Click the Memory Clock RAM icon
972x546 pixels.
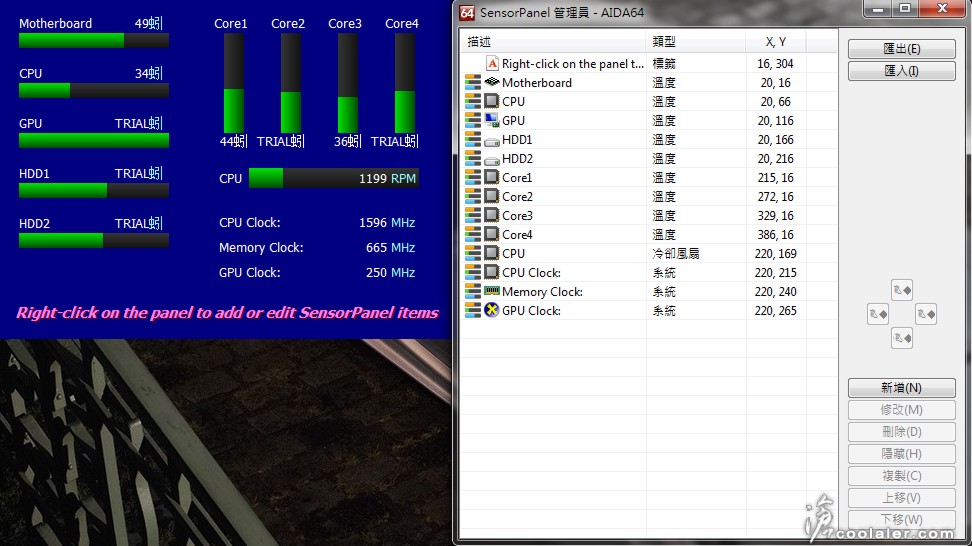[x=492, y=291]
